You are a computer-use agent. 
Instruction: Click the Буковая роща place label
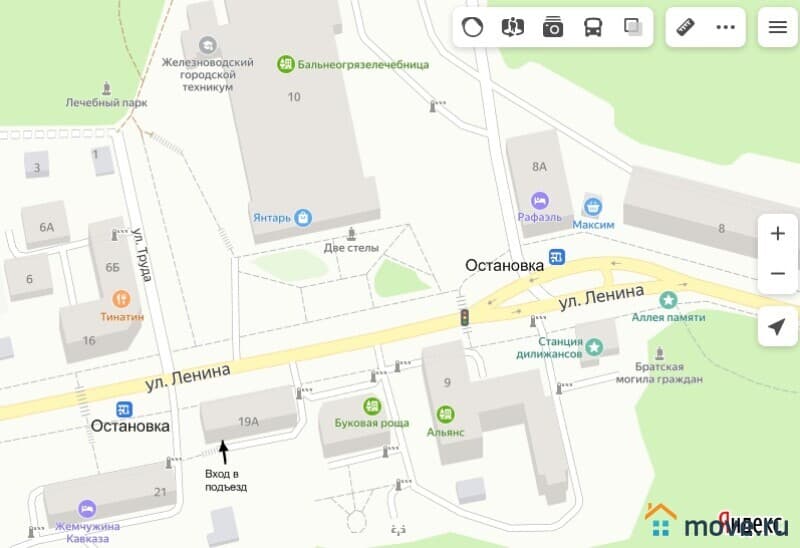(372, 423)
